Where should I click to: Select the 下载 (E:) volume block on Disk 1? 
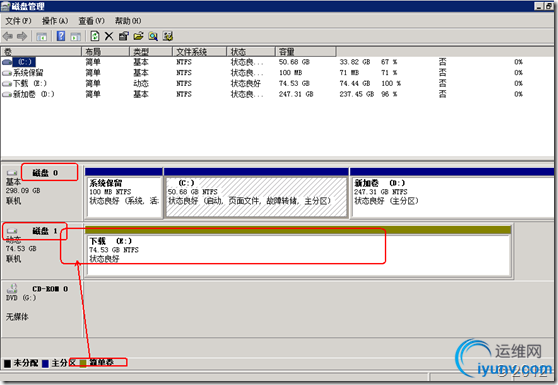pyautogui.click(x=298, y=255)
